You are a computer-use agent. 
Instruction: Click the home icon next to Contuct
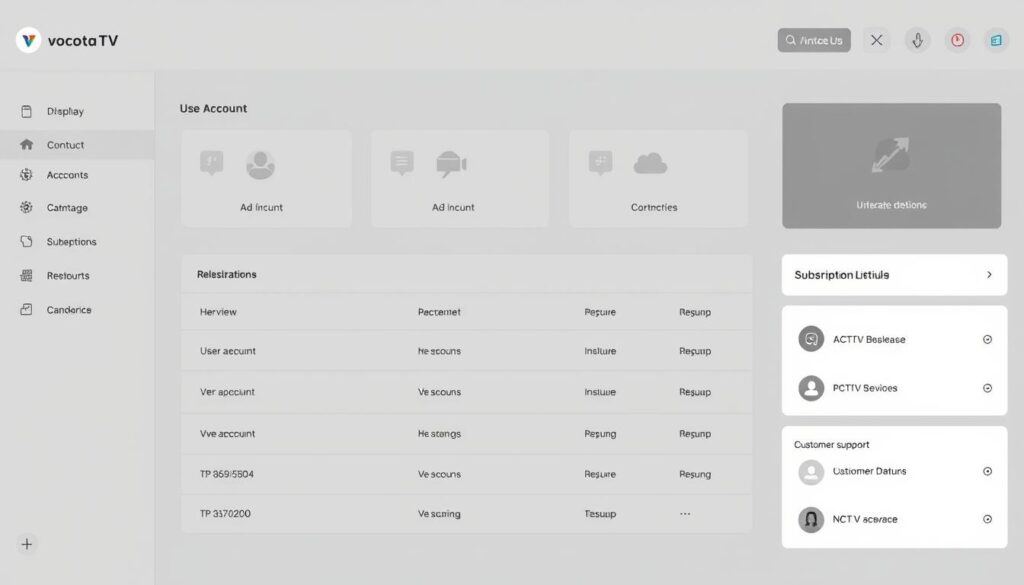pyautogui.click(x=26, y=144)
